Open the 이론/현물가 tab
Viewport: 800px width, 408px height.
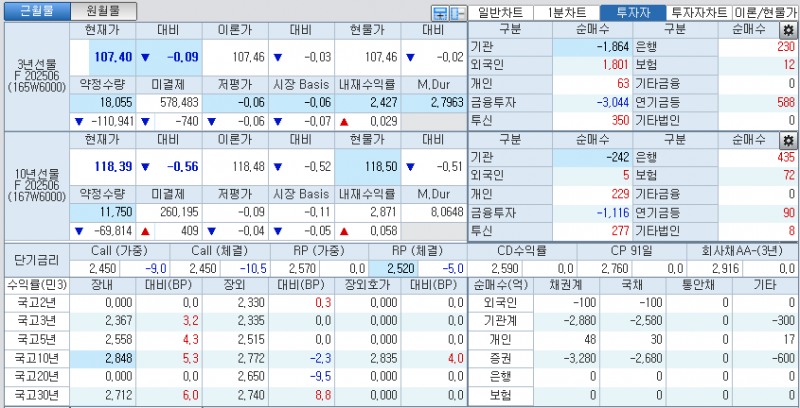(765, 13)
